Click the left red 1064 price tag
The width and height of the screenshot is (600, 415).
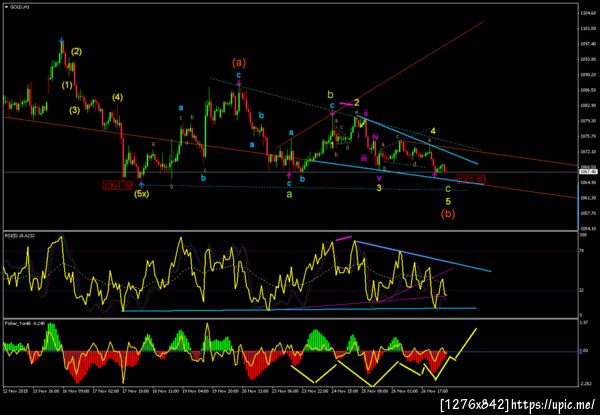117,185
